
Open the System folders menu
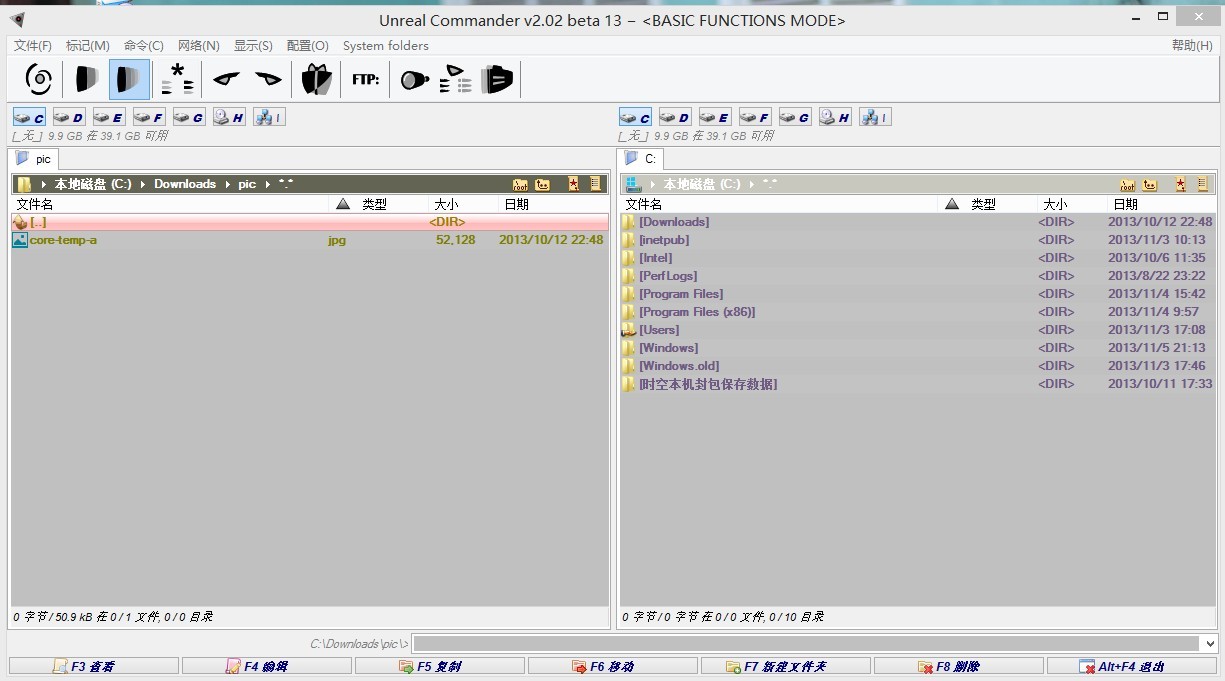[386, 46]
